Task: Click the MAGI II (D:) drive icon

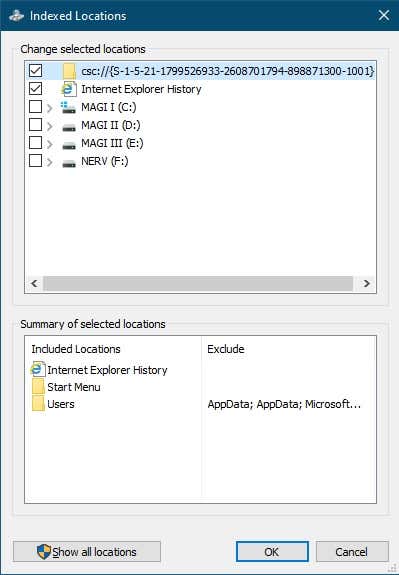Action: [x=69, y=127]
